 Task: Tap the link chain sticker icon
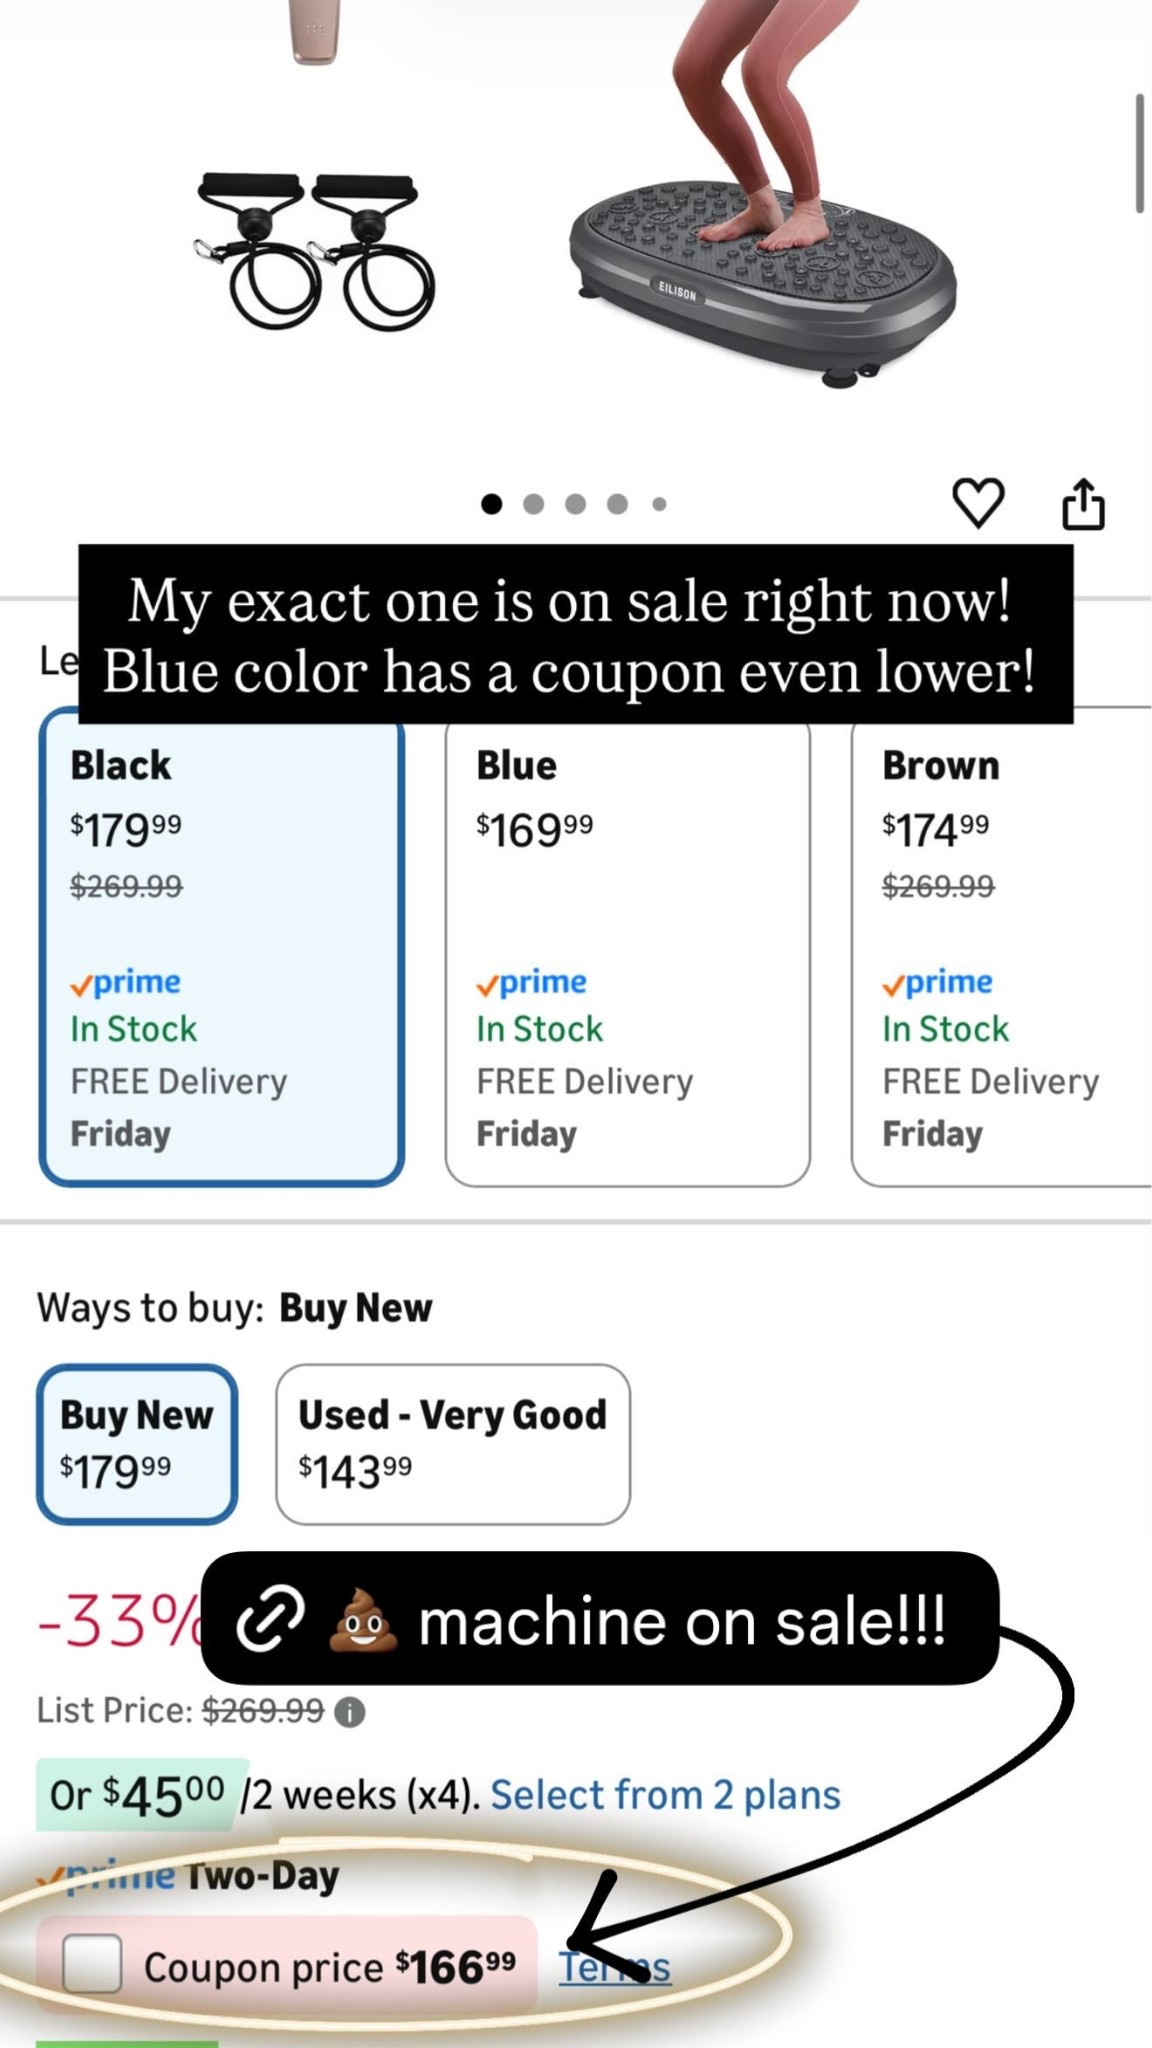click(x=270, y=1621)
